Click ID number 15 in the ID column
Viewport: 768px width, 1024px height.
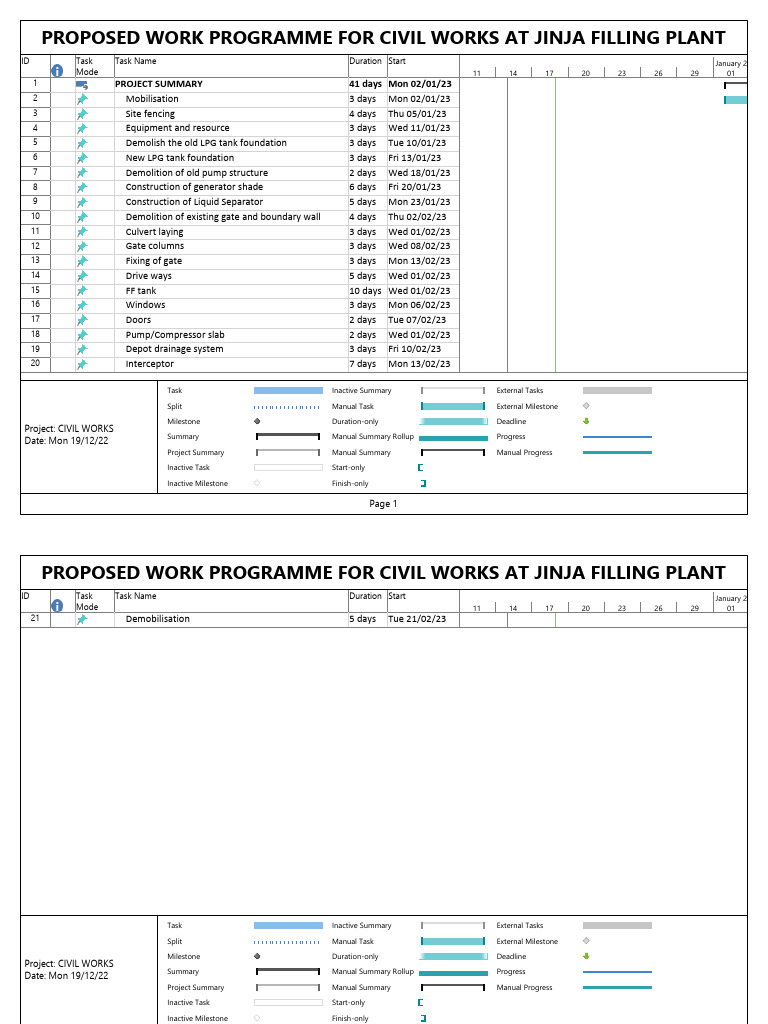tap(35, 290)
